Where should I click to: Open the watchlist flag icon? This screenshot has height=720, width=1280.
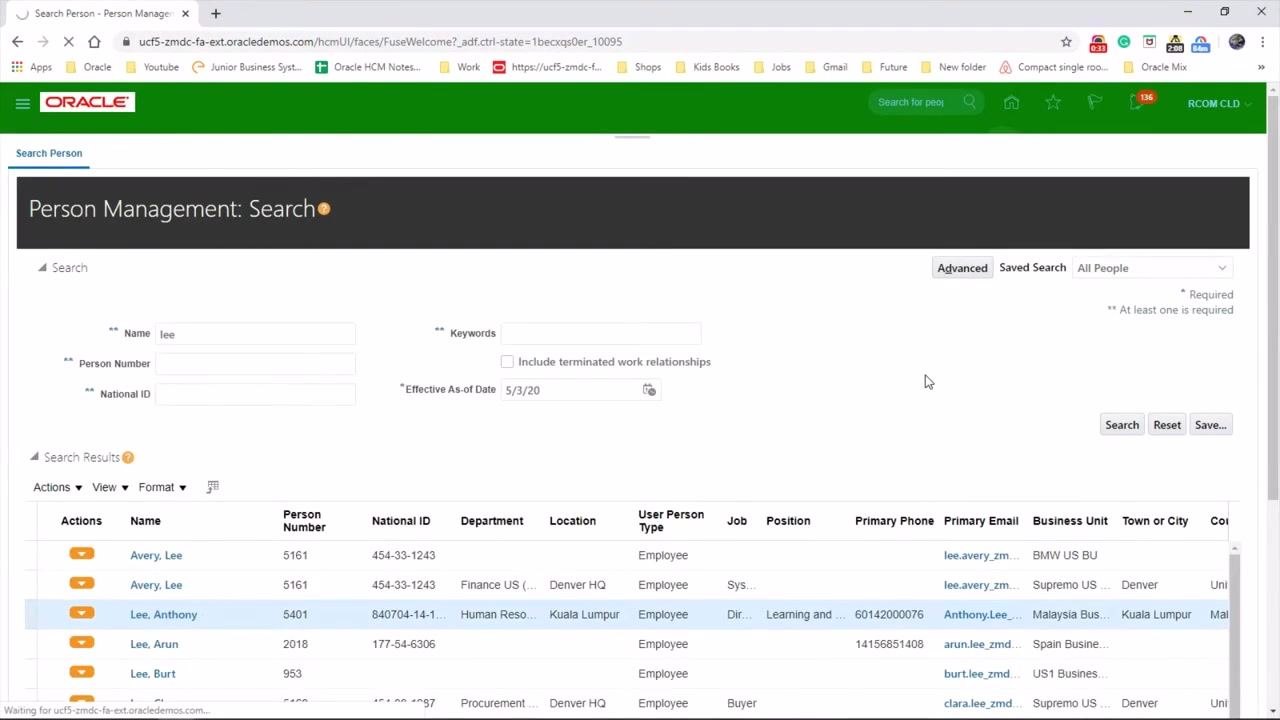click(1094, 103)
